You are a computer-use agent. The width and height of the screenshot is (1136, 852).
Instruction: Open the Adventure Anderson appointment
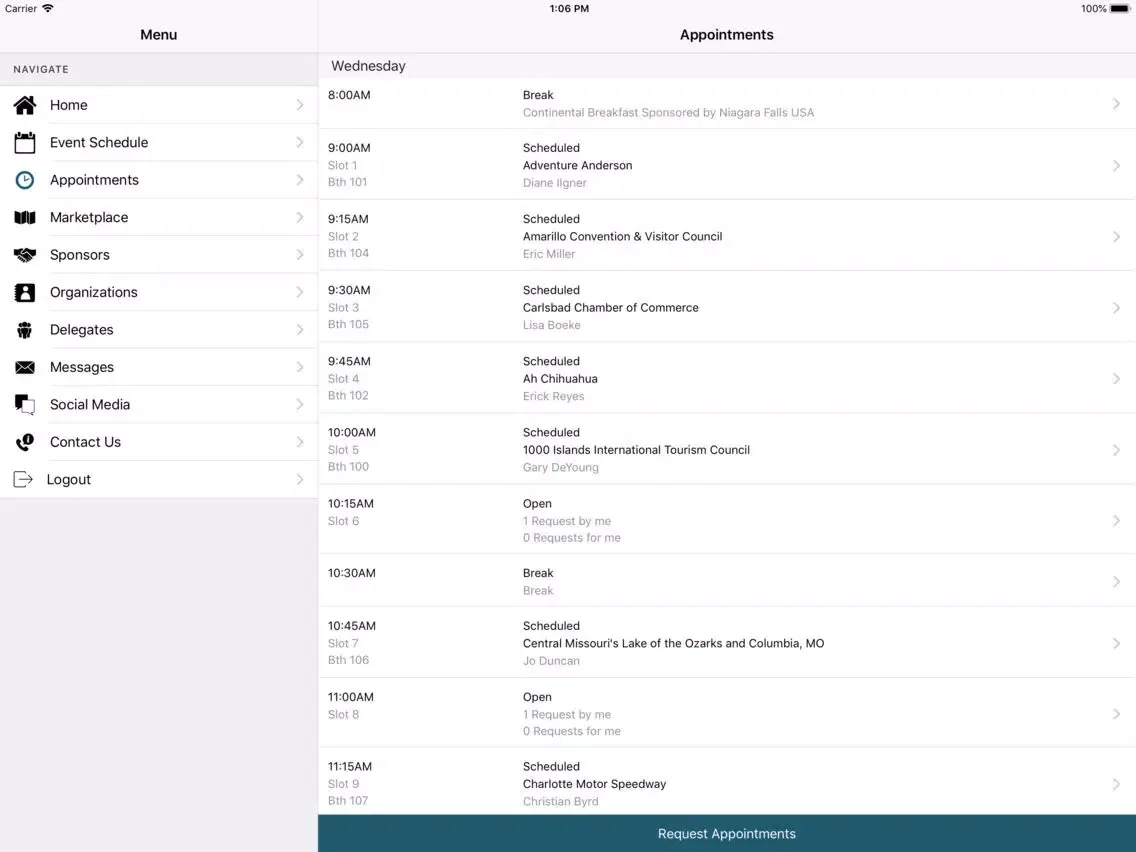(x=727, y=165)
